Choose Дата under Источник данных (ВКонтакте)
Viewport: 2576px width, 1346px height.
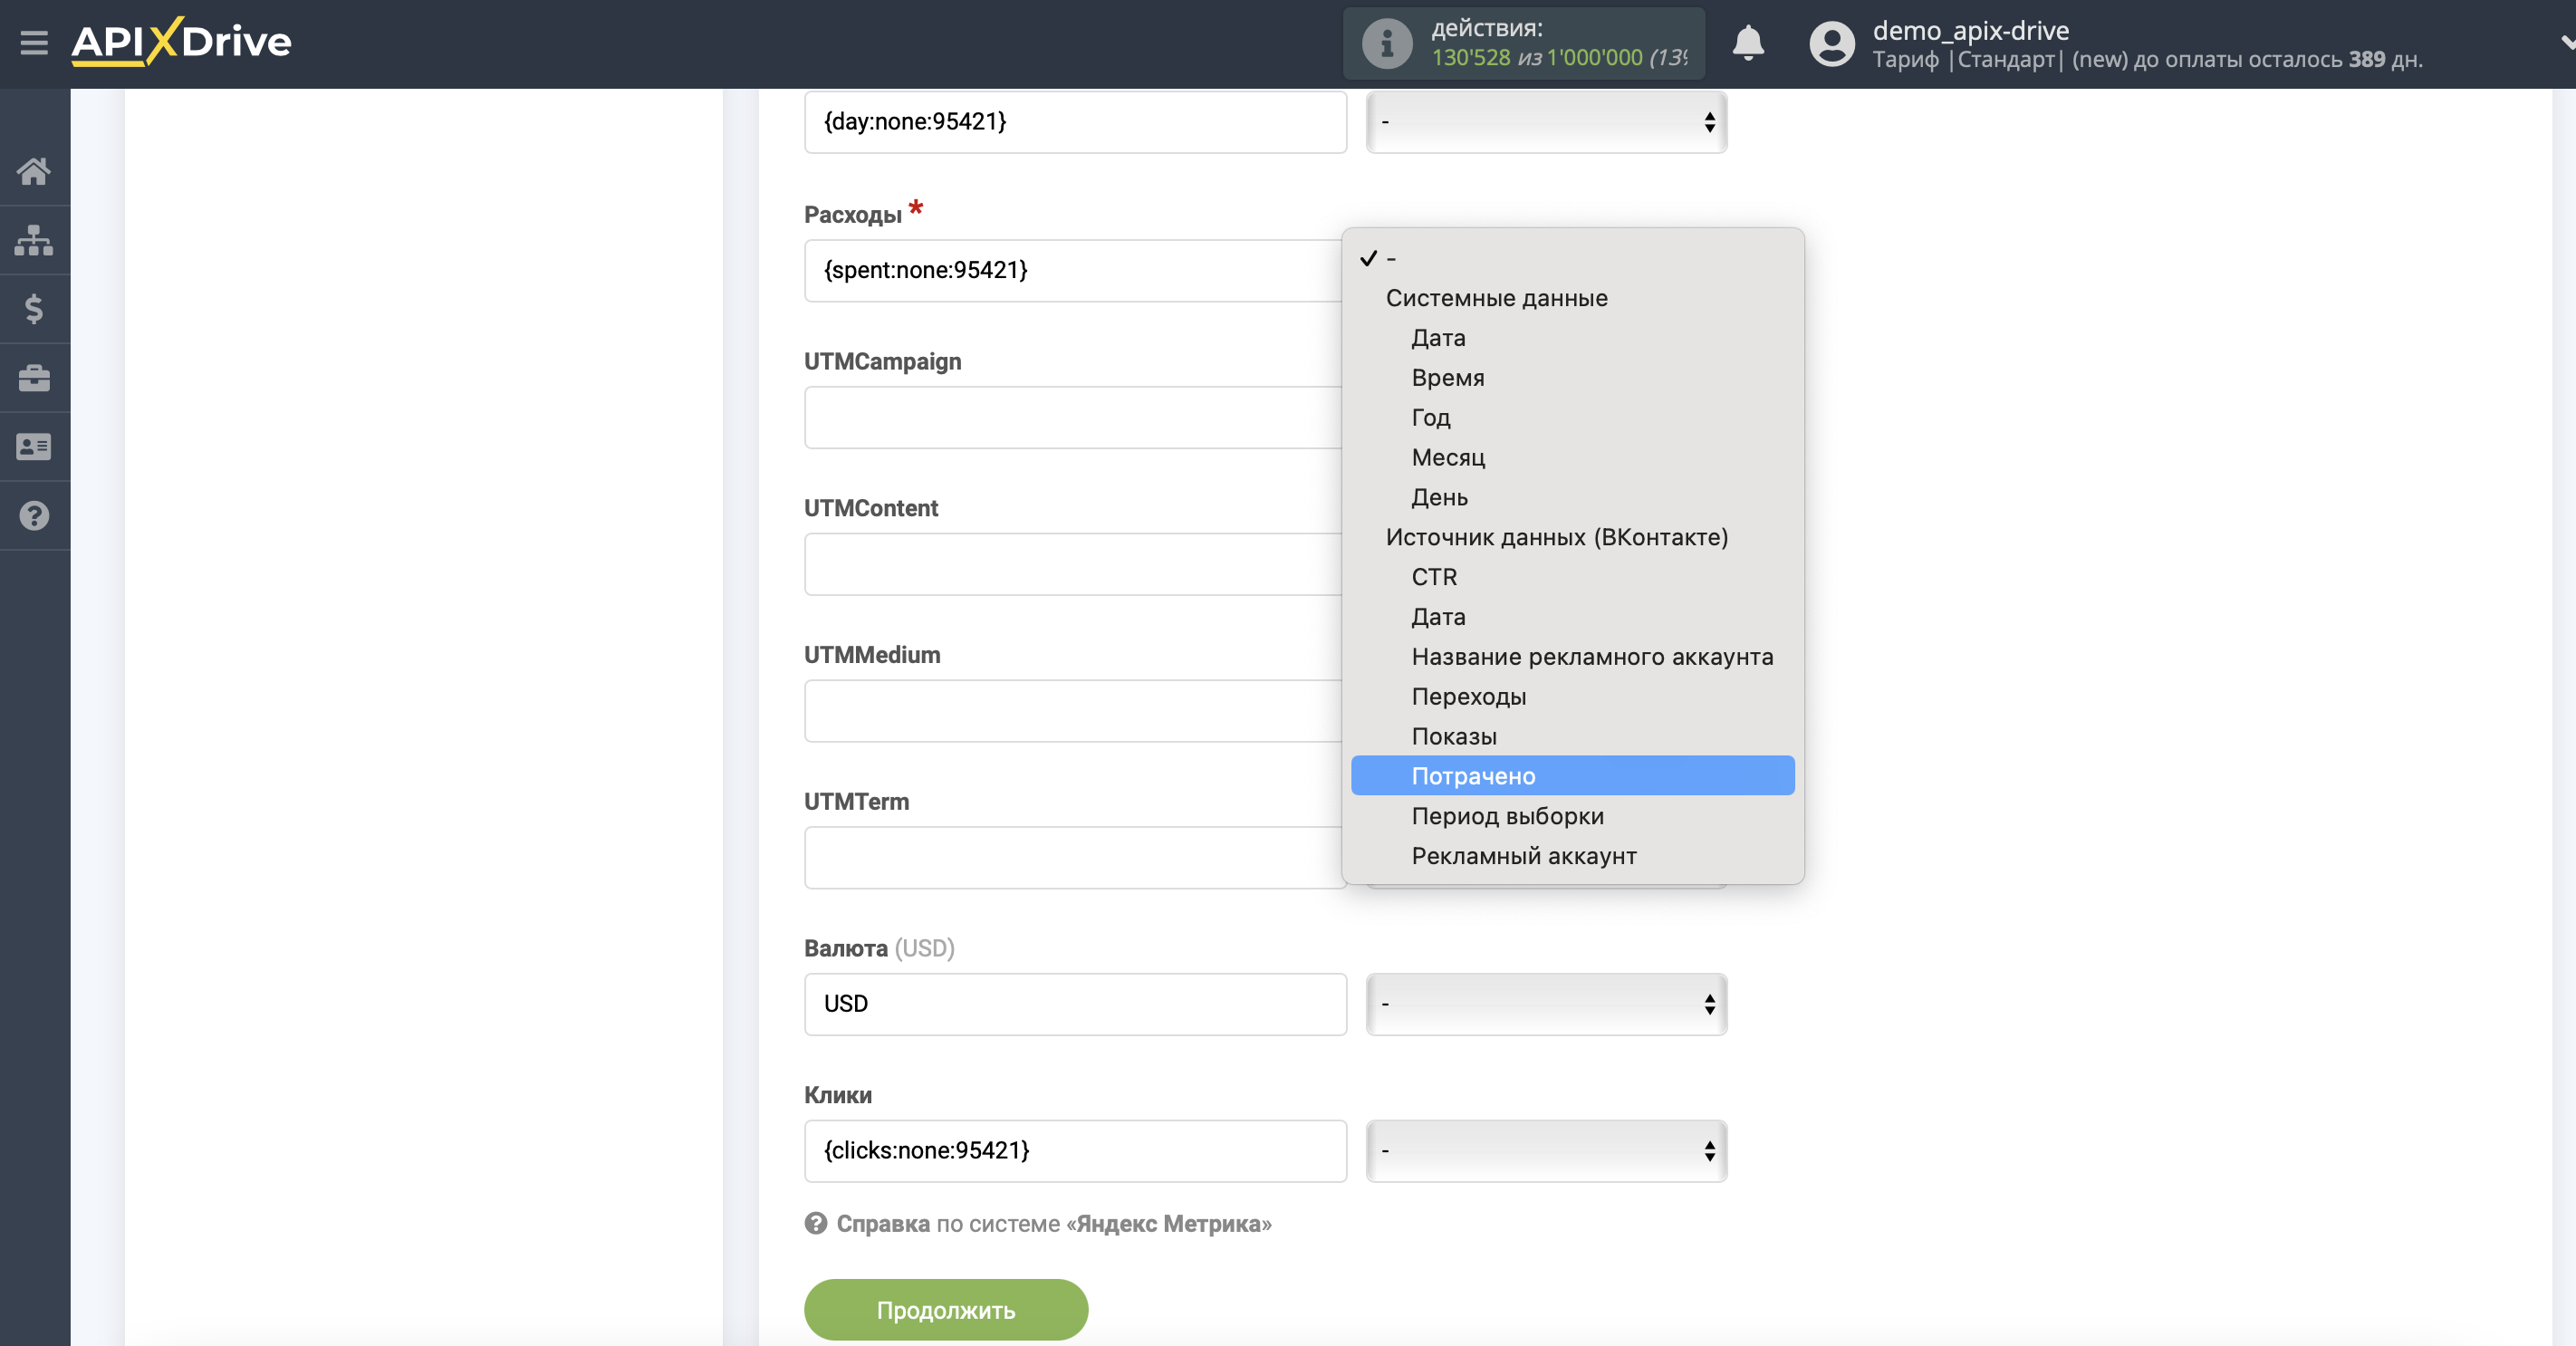click(1572, 617)
